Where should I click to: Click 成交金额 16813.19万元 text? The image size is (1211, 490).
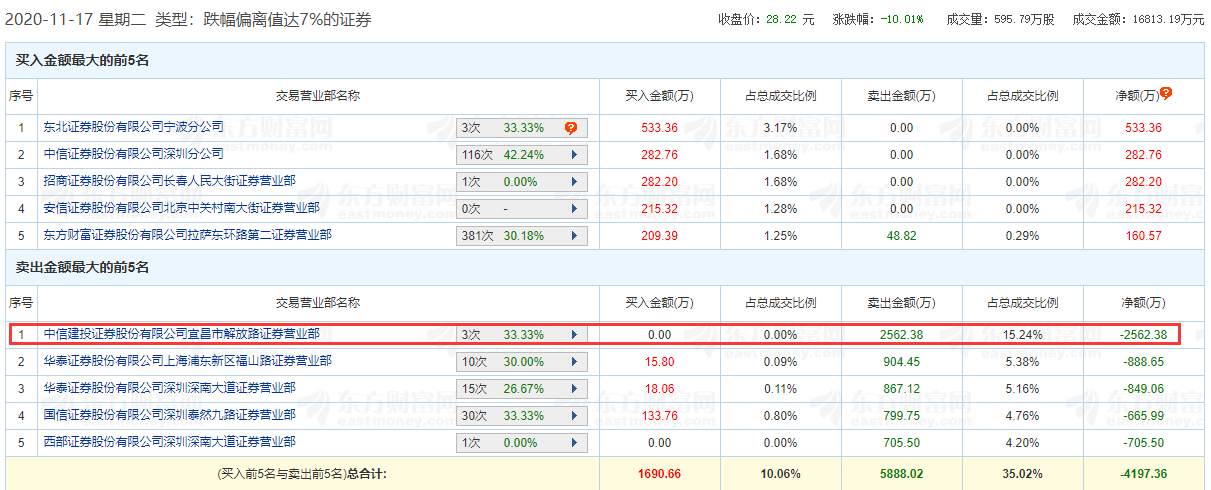point(1138,19)
